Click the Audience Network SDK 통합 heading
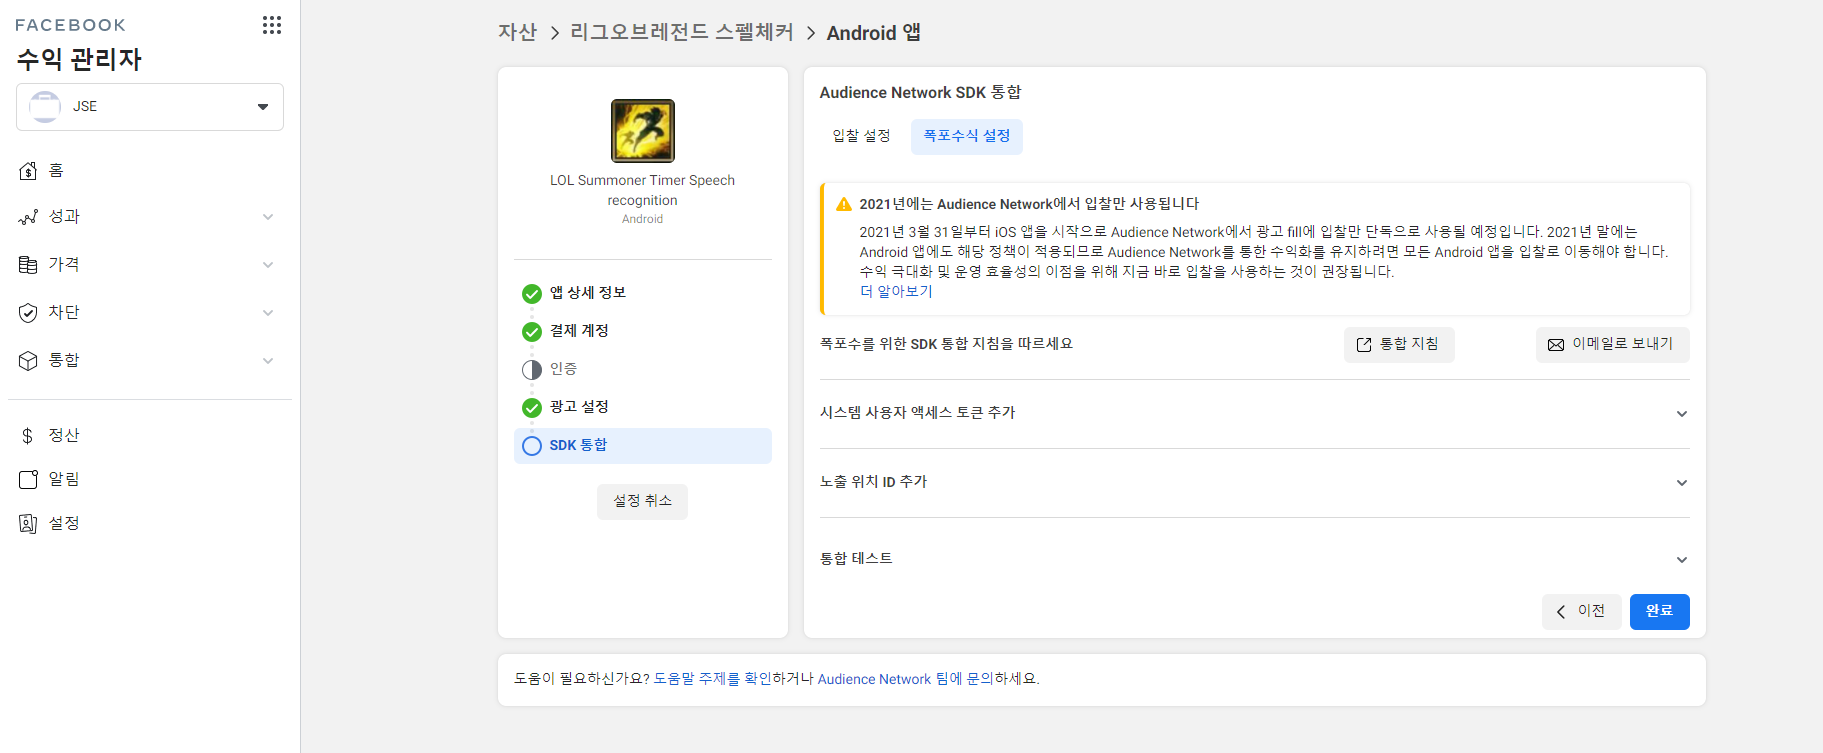This screenshot has height=753, width=1823. pyautogui.click(x=920, y=93)
